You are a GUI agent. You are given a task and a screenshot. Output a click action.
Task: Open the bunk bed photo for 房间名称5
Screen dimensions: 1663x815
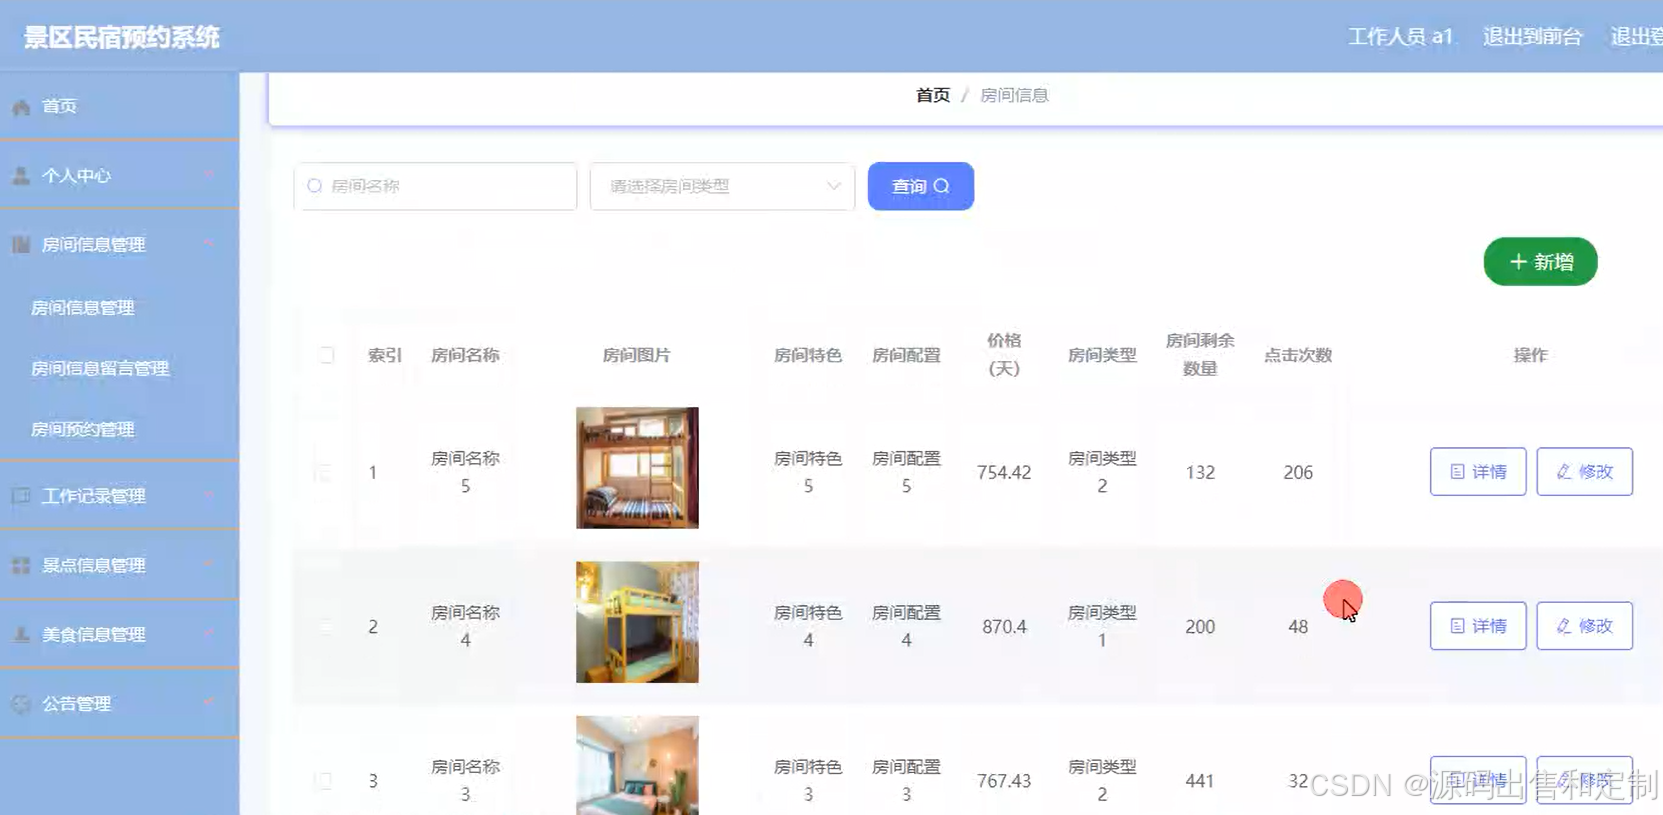tap(637, 468)
